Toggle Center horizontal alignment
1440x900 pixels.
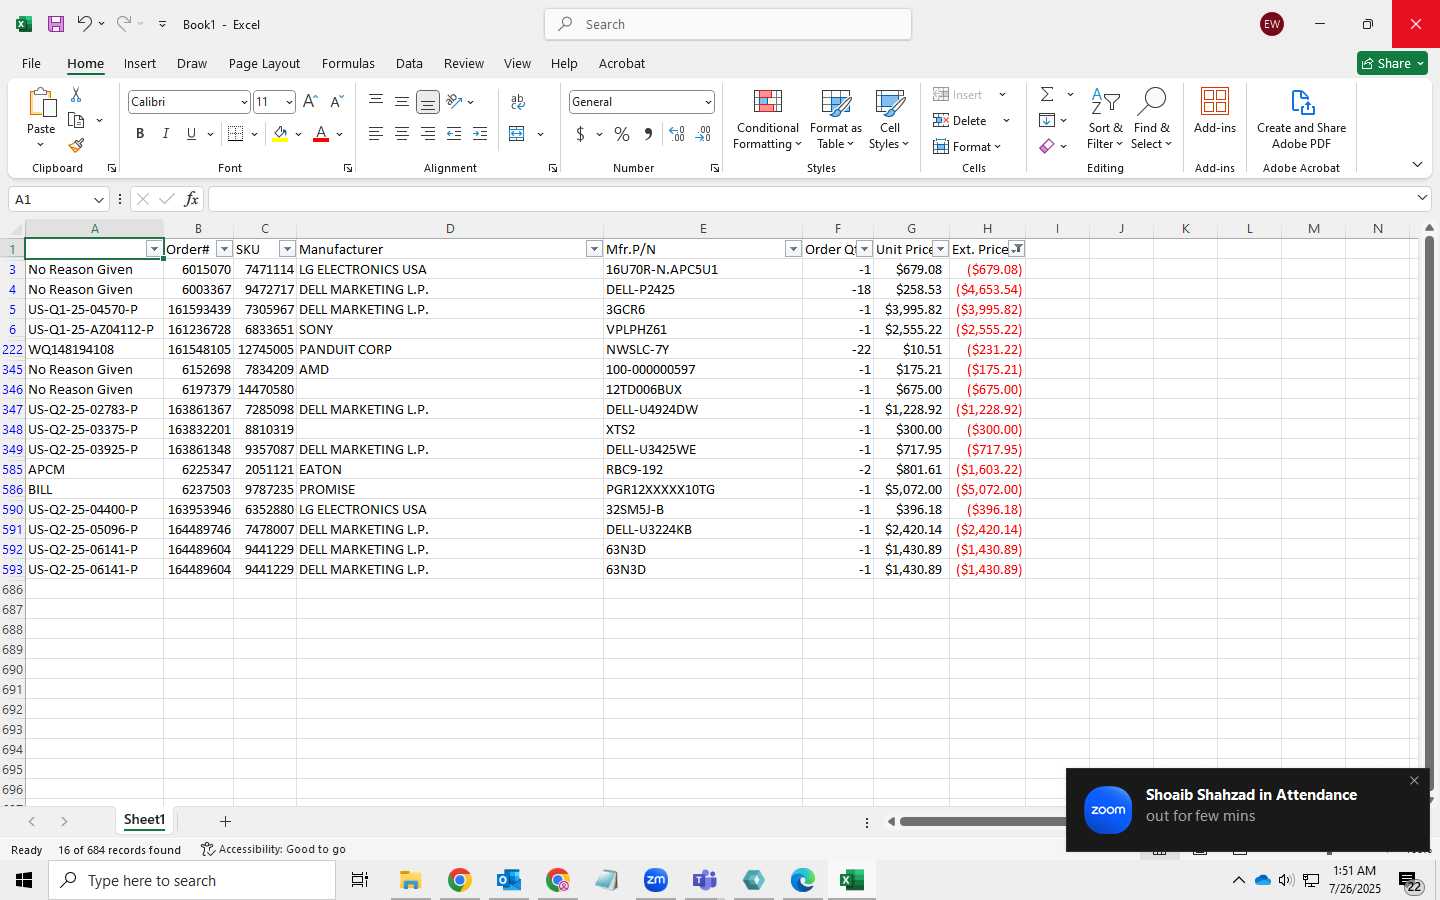coord(402,134)
